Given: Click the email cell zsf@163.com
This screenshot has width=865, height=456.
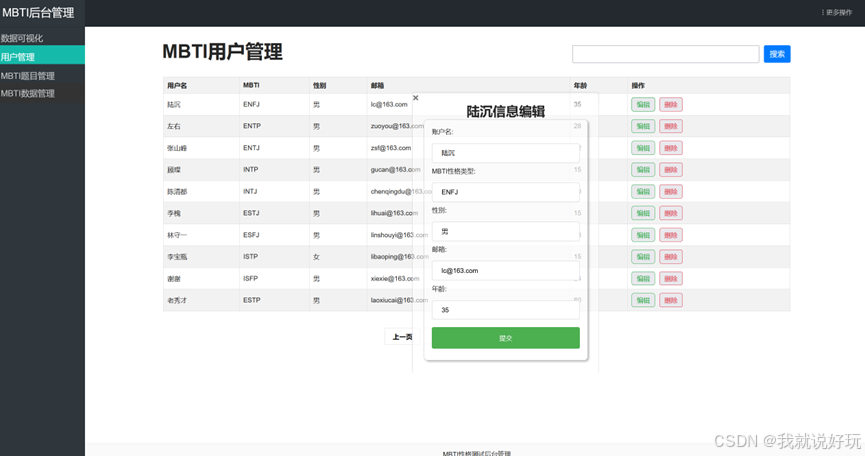Looking at the screenshot, I should [391, 148].
